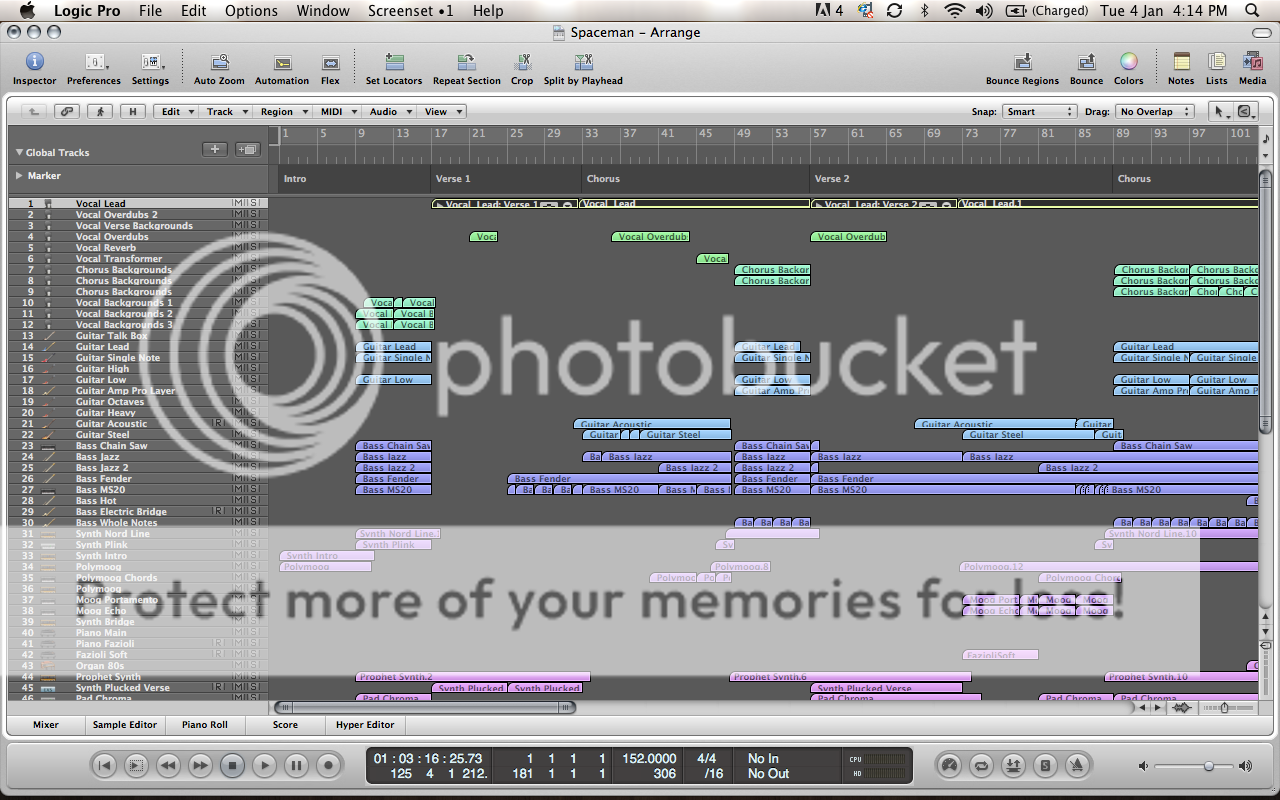Open the Piano Roll tab
The image size is (1280, 800).
[x=205, y=725]
